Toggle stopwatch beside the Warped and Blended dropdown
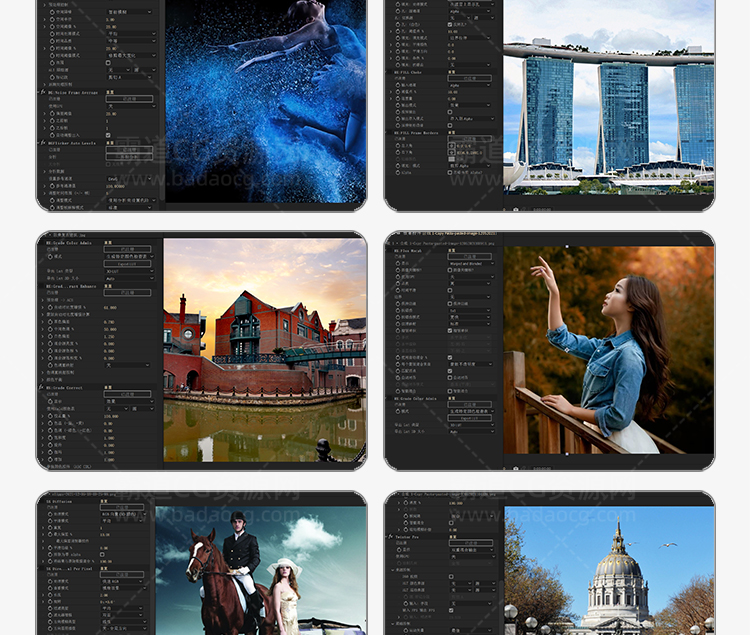 [x=398, y=263]
